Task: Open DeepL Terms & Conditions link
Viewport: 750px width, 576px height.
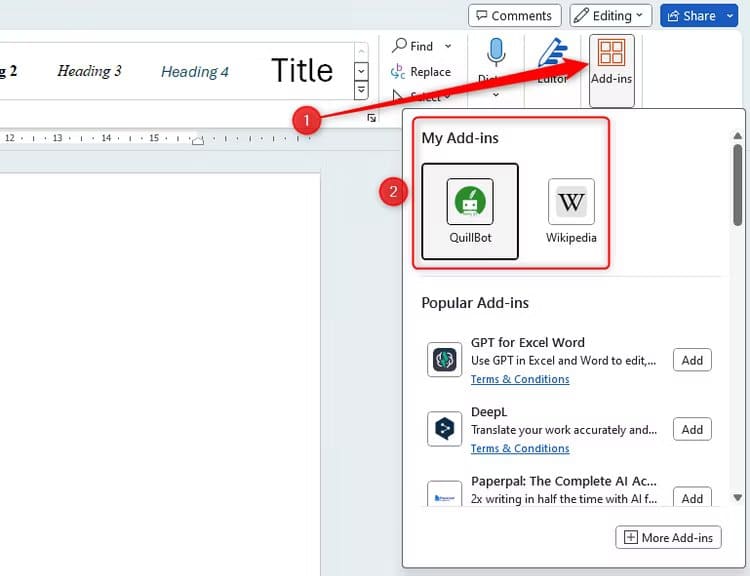Action: pyautogui.click(x=520, y=449)
